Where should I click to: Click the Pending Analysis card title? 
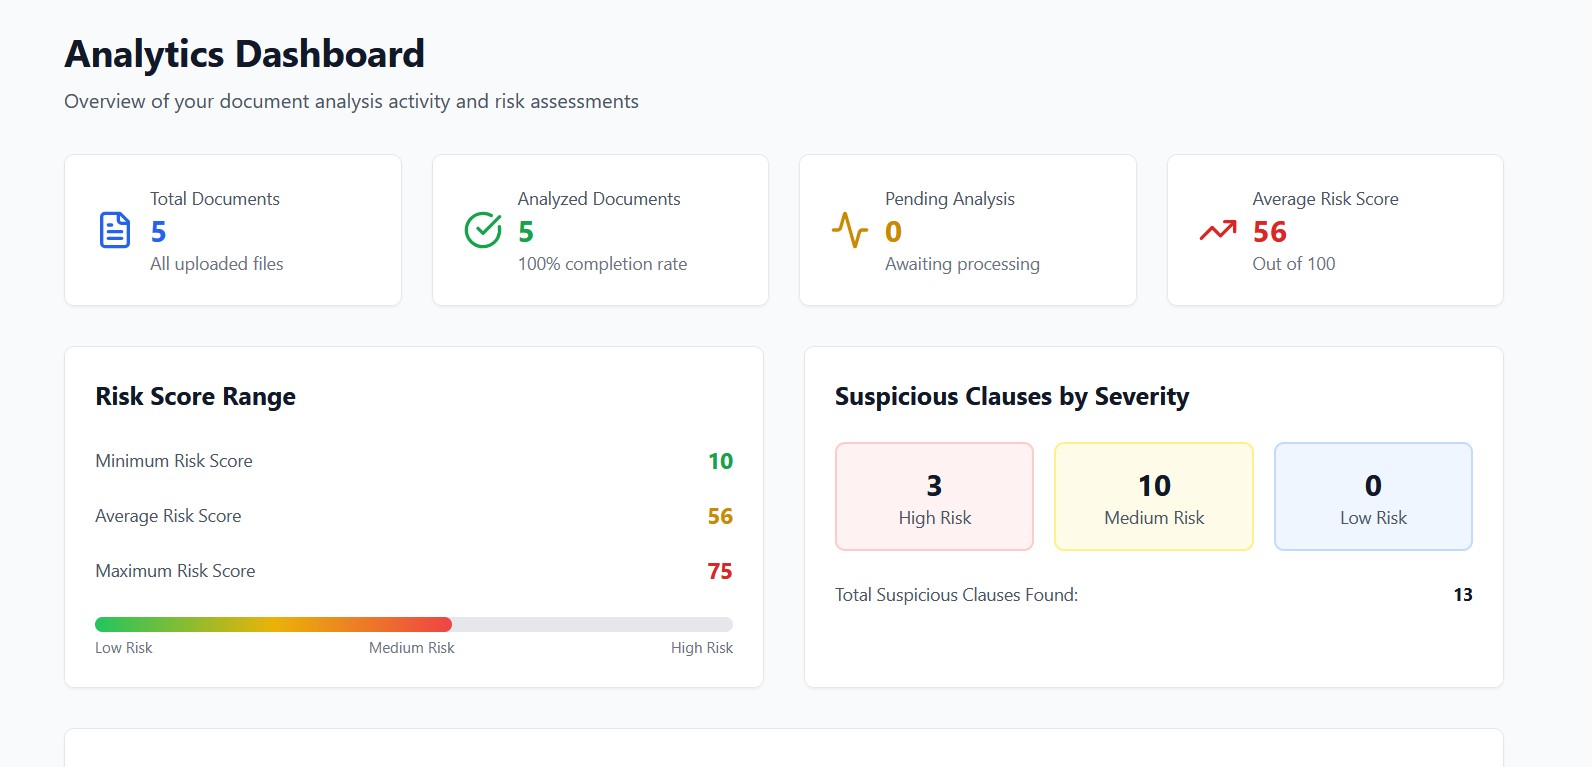(950, 199)
